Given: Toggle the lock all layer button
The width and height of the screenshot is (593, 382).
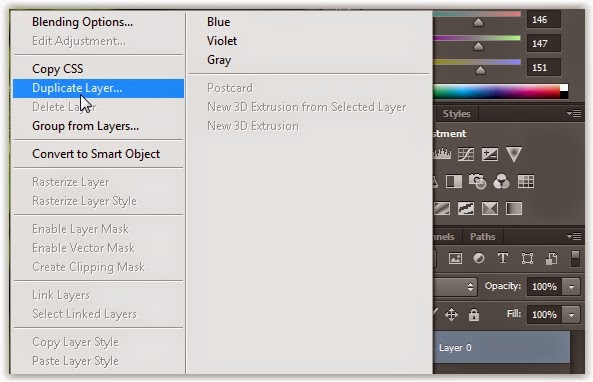Looking at the screenshot, I should pos(474,314).
